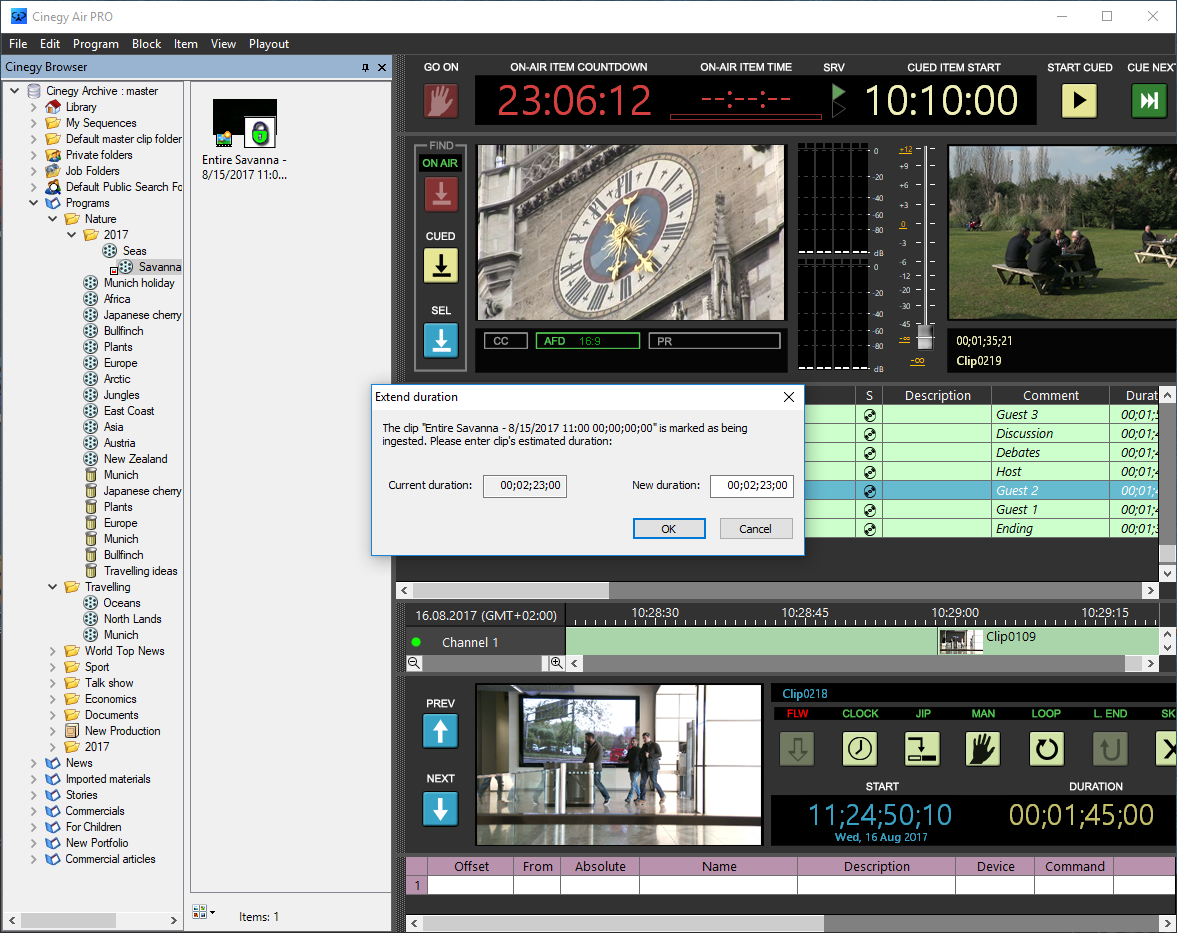Expand the Library tree node
Viewport: 1177px width, 933px height.
pos(33,107)
